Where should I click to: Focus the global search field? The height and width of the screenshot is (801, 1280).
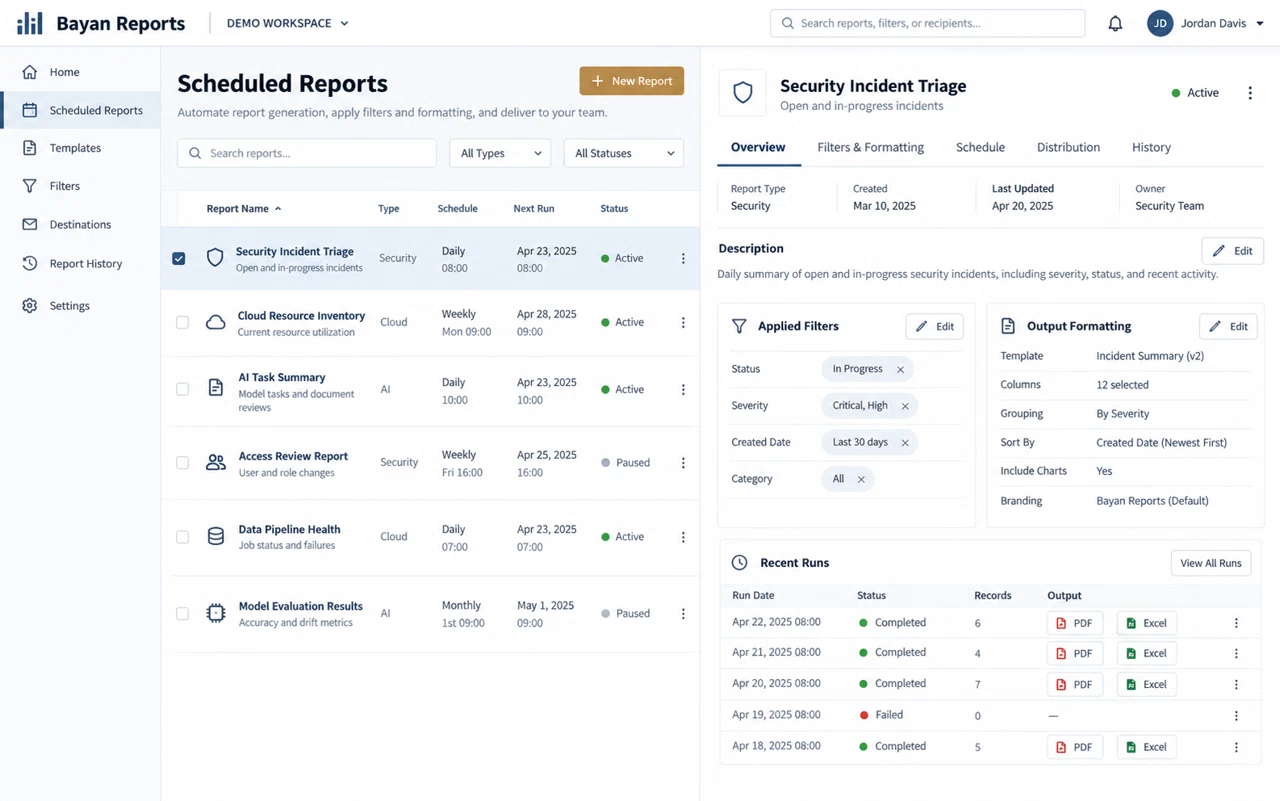[927, 23]
